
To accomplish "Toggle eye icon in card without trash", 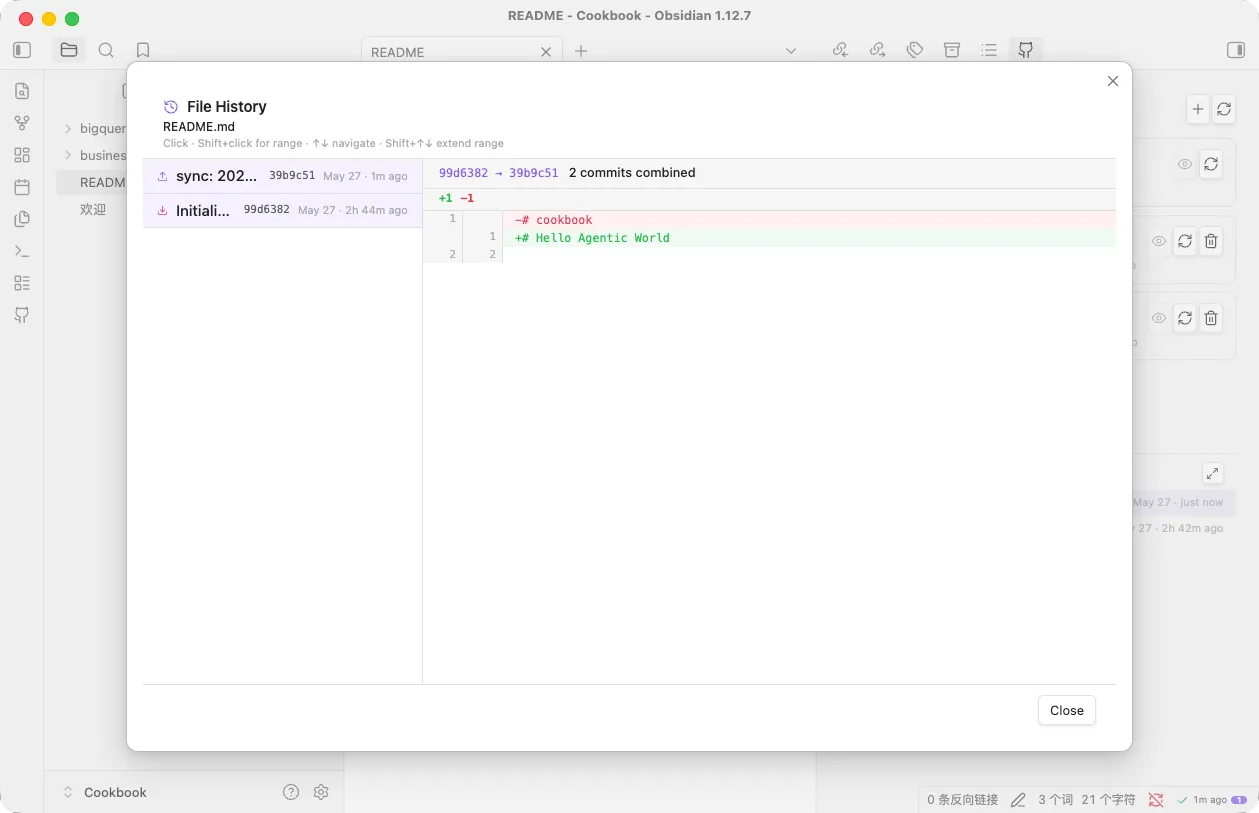I will pyautogui.click(x=1185, y=164).
